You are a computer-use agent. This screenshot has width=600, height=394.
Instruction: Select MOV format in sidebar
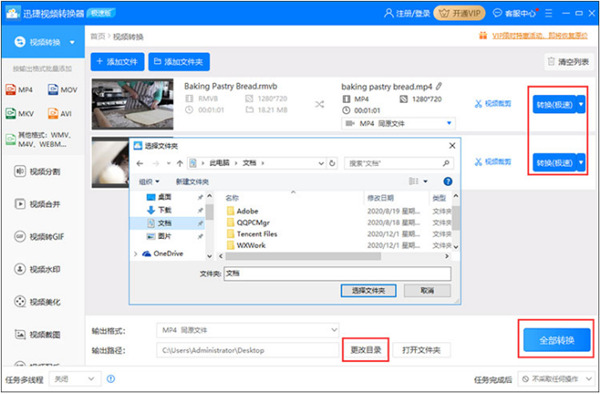62,90
